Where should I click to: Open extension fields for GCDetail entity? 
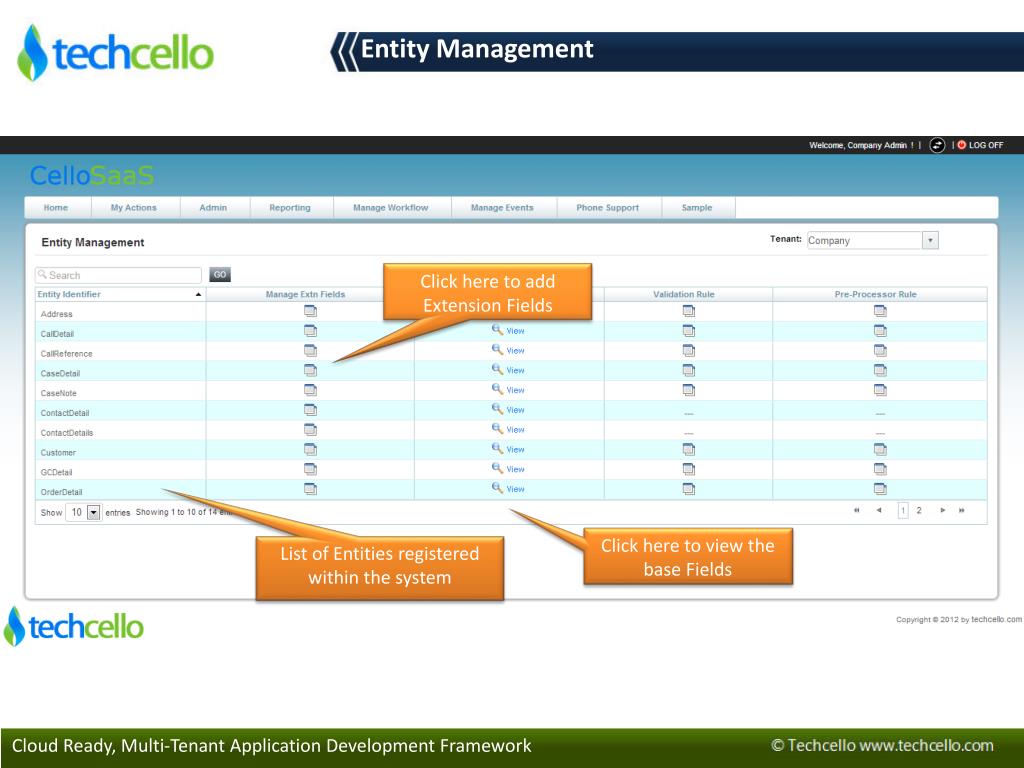(x=310, y=469)
